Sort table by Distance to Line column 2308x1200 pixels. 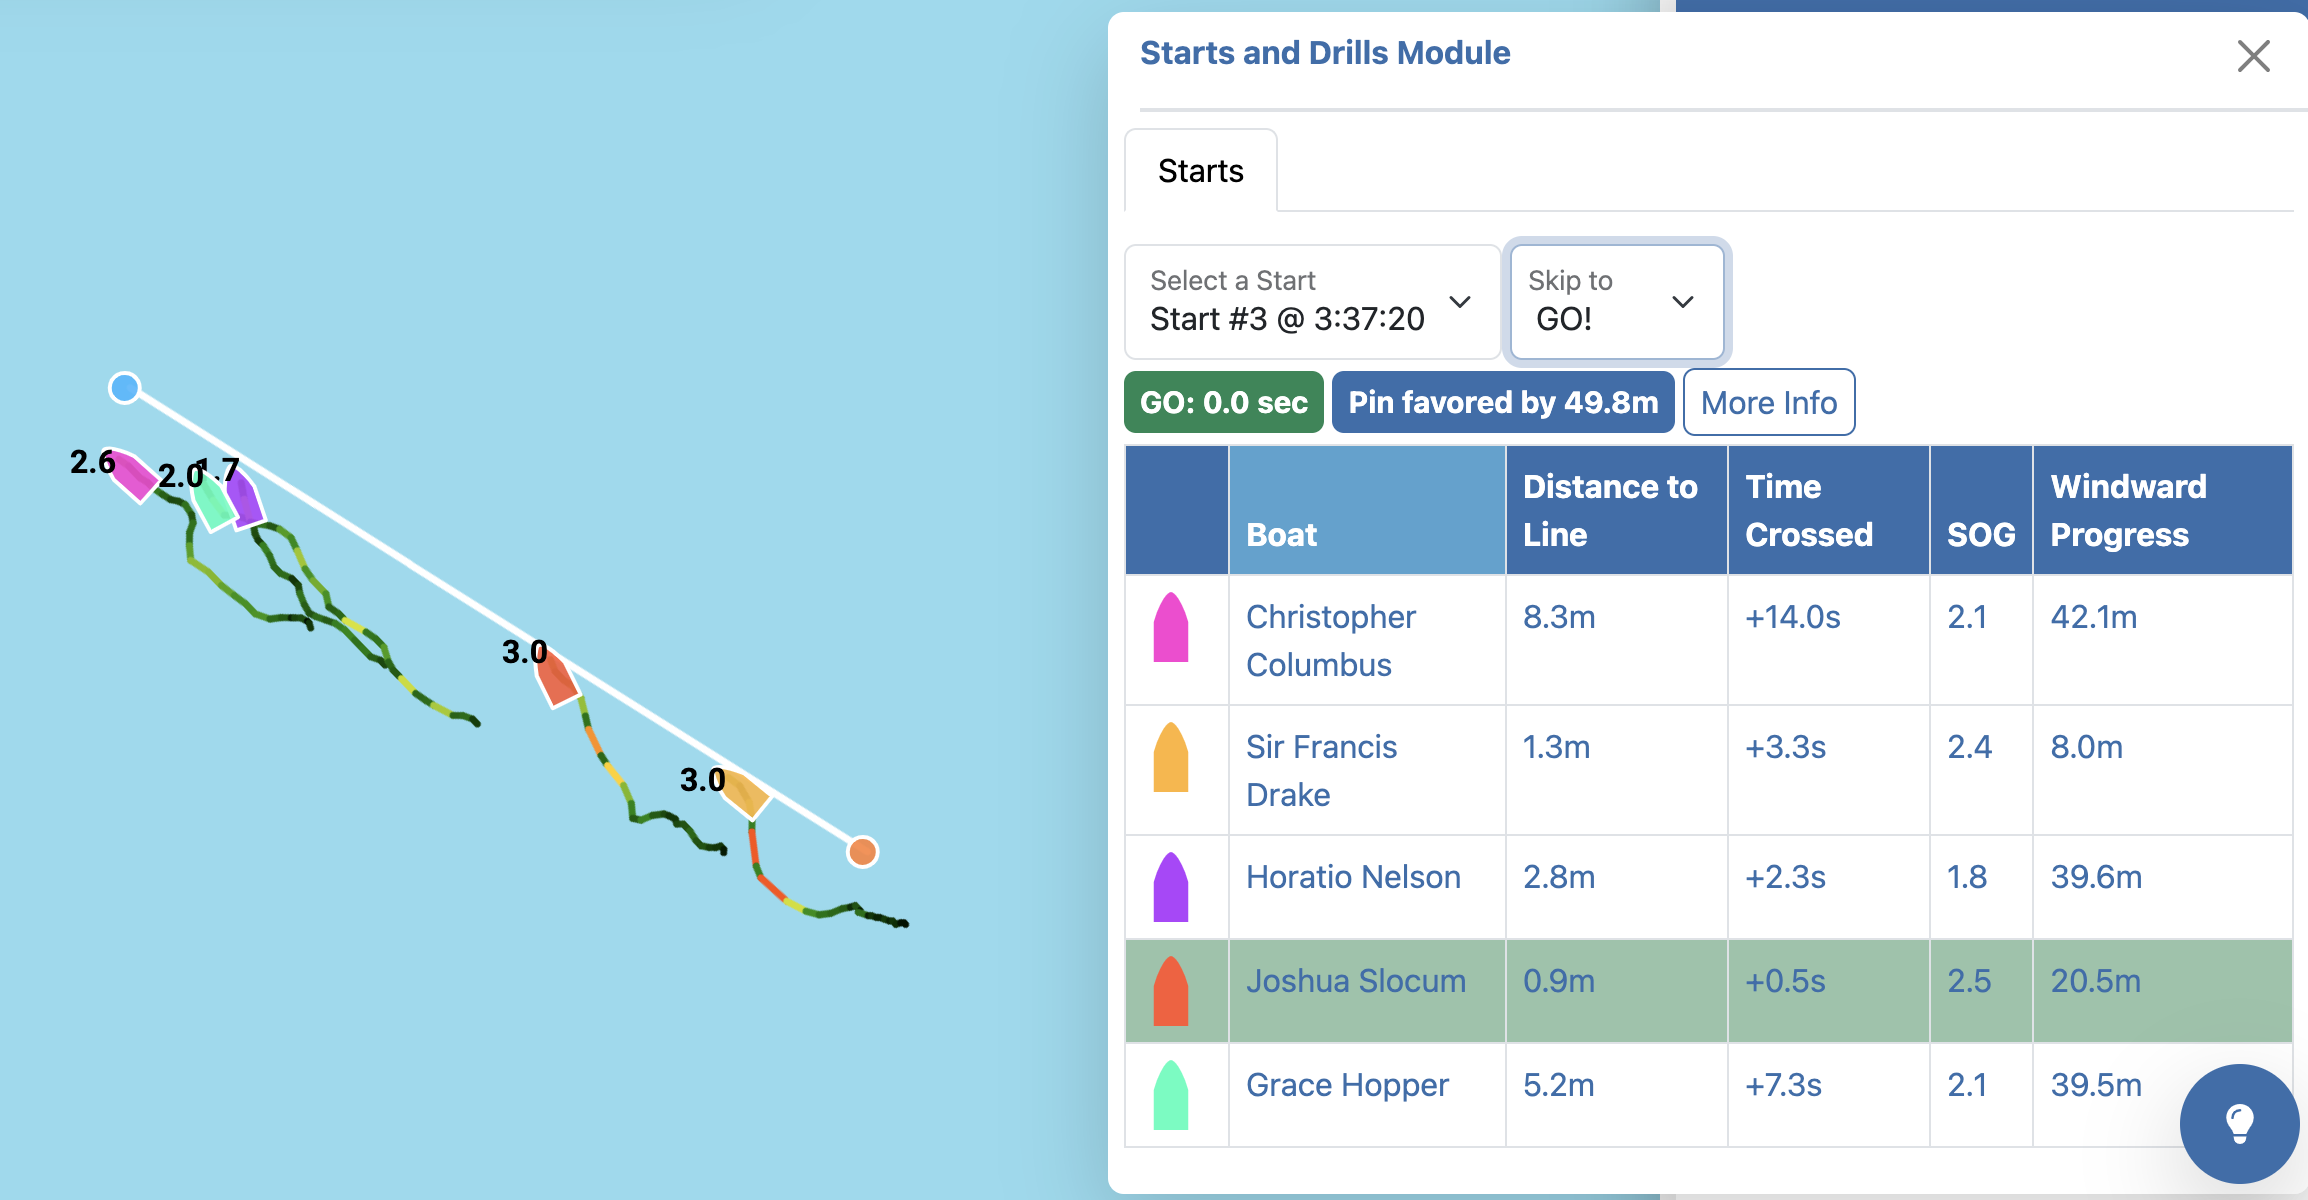point(1610,510)
